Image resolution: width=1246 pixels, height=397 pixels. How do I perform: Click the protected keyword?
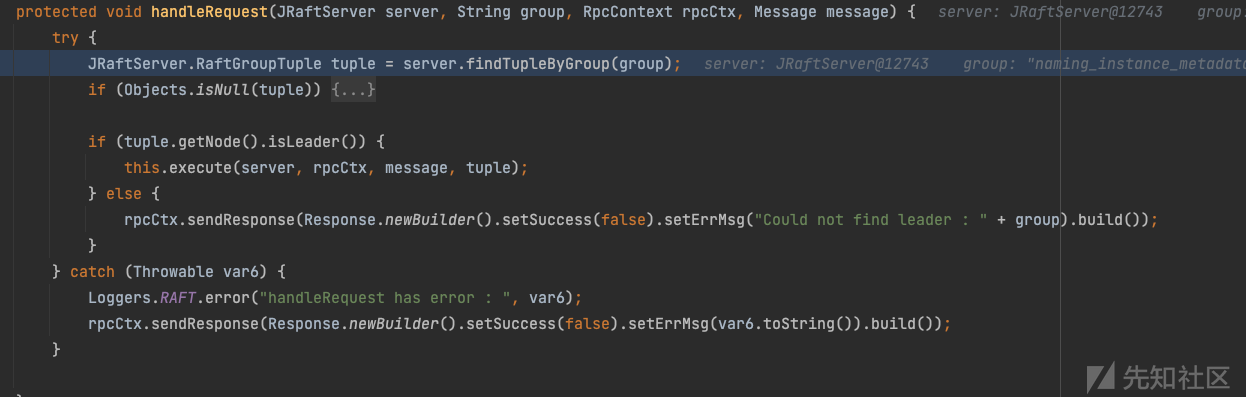[57, 12]
